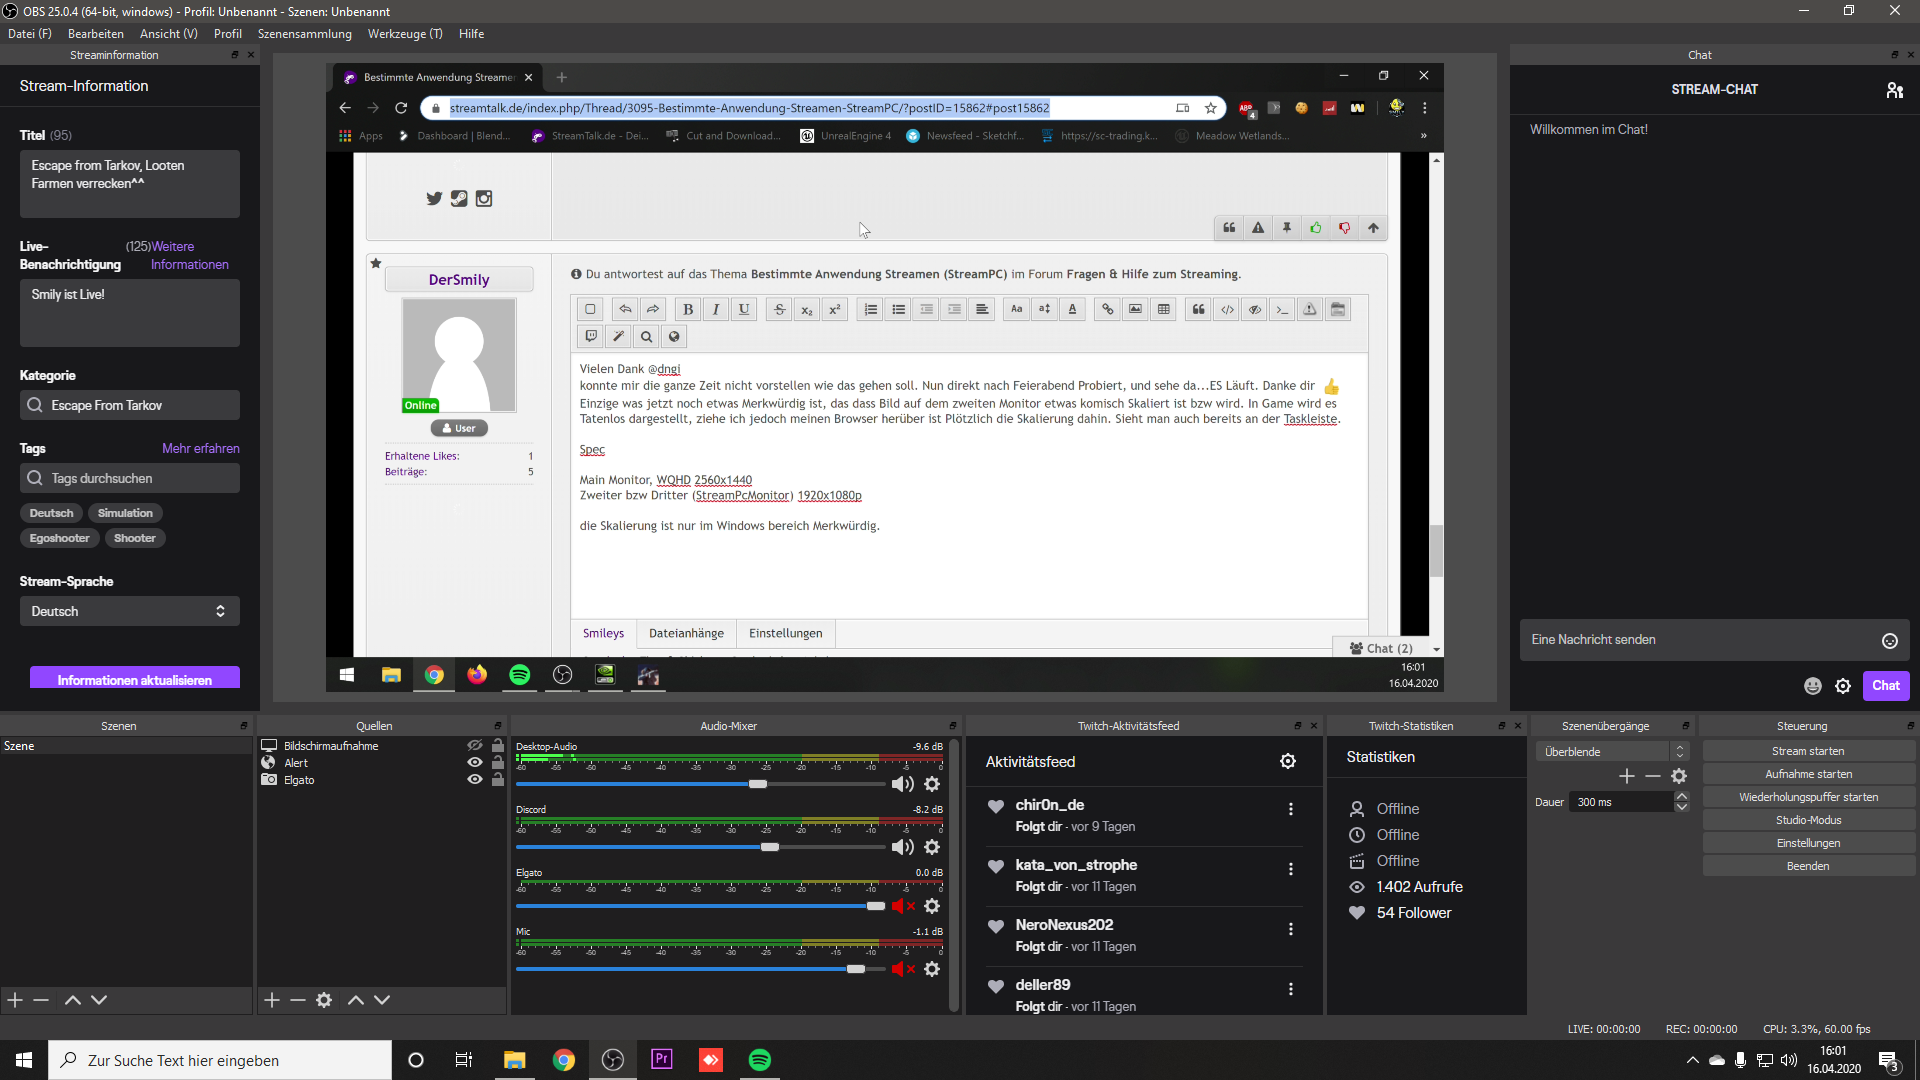Increase Dauer value with up stepper
The width and height of the screenshot is (1920, 1080).
tap(1681, 797)
